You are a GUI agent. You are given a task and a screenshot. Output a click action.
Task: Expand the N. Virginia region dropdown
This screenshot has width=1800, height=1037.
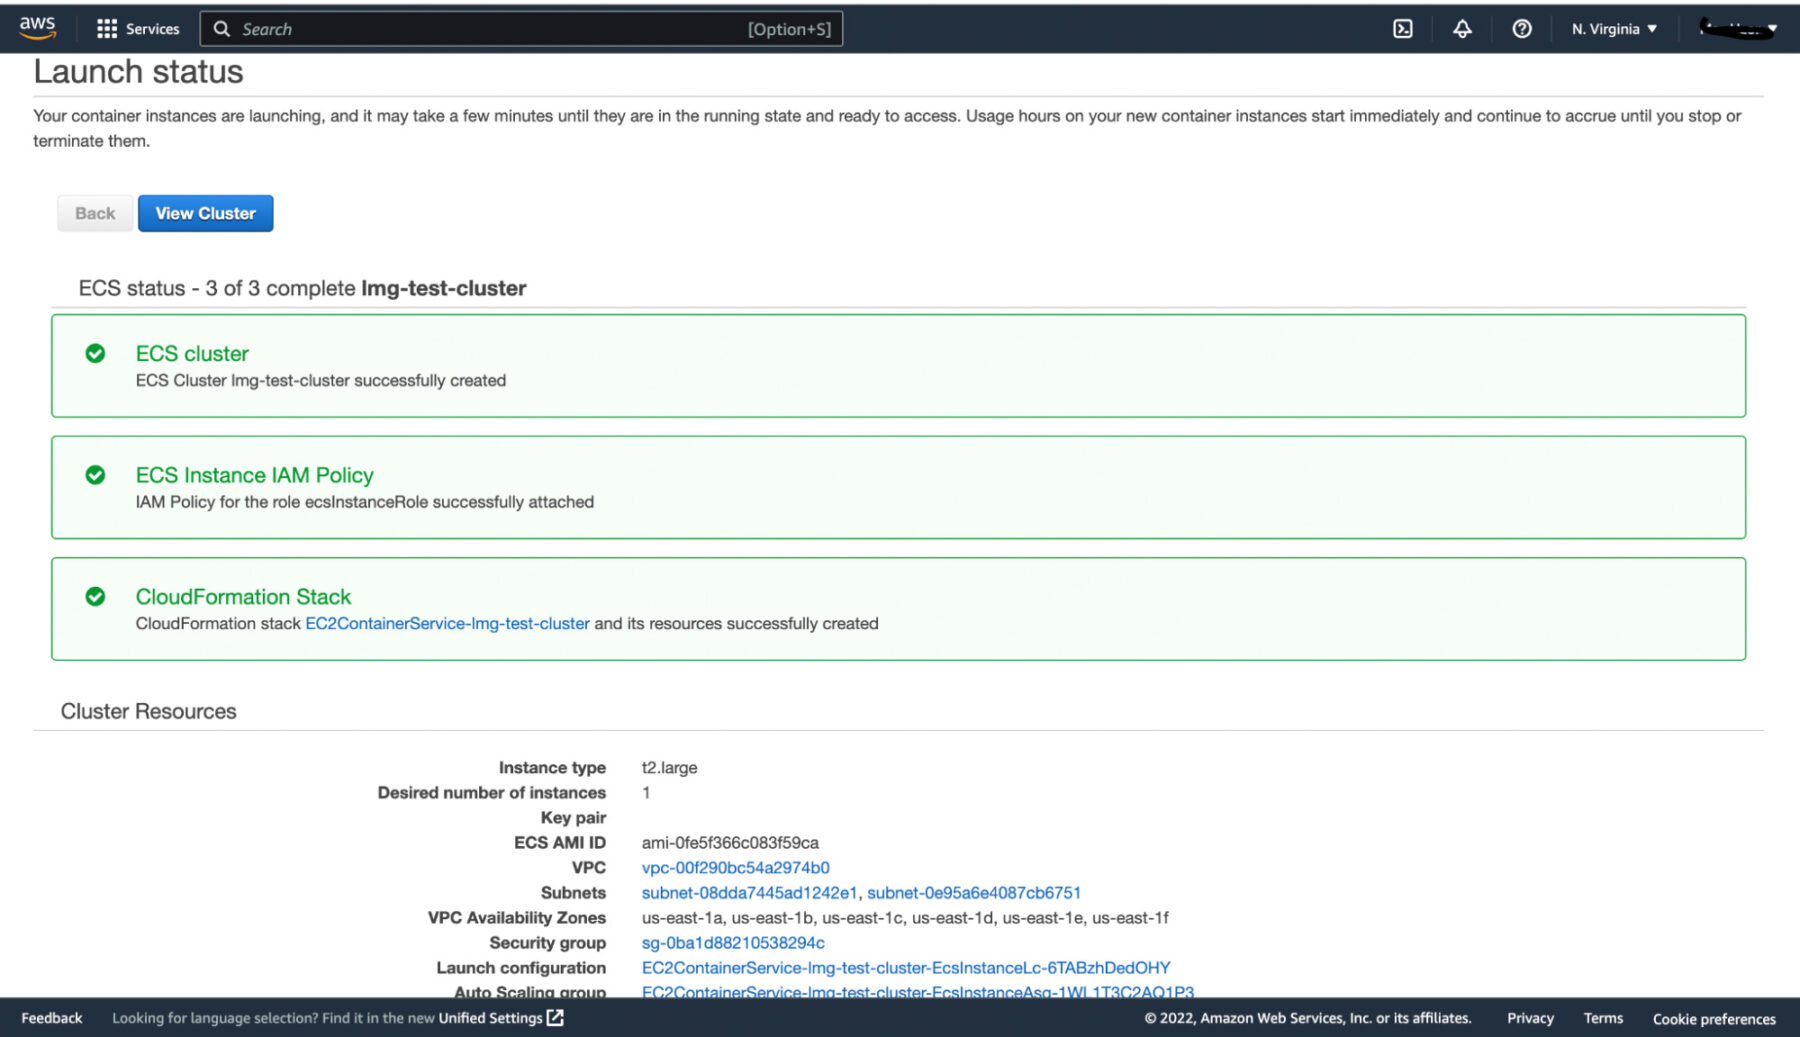pos(1614,29)
